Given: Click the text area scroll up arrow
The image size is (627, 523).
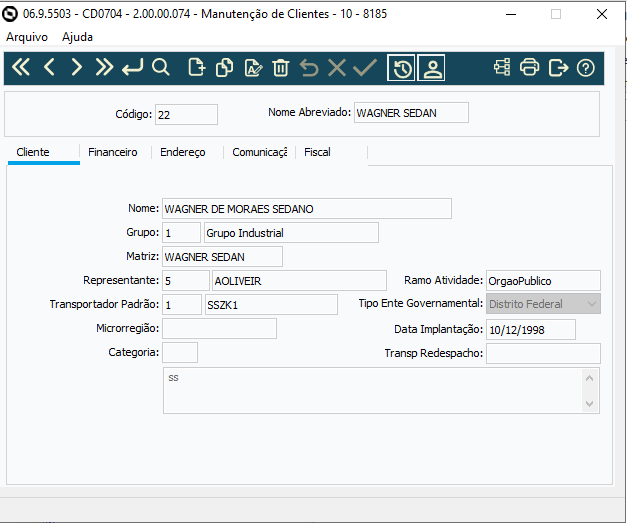Looking at the screenshot, I should 589,378.
